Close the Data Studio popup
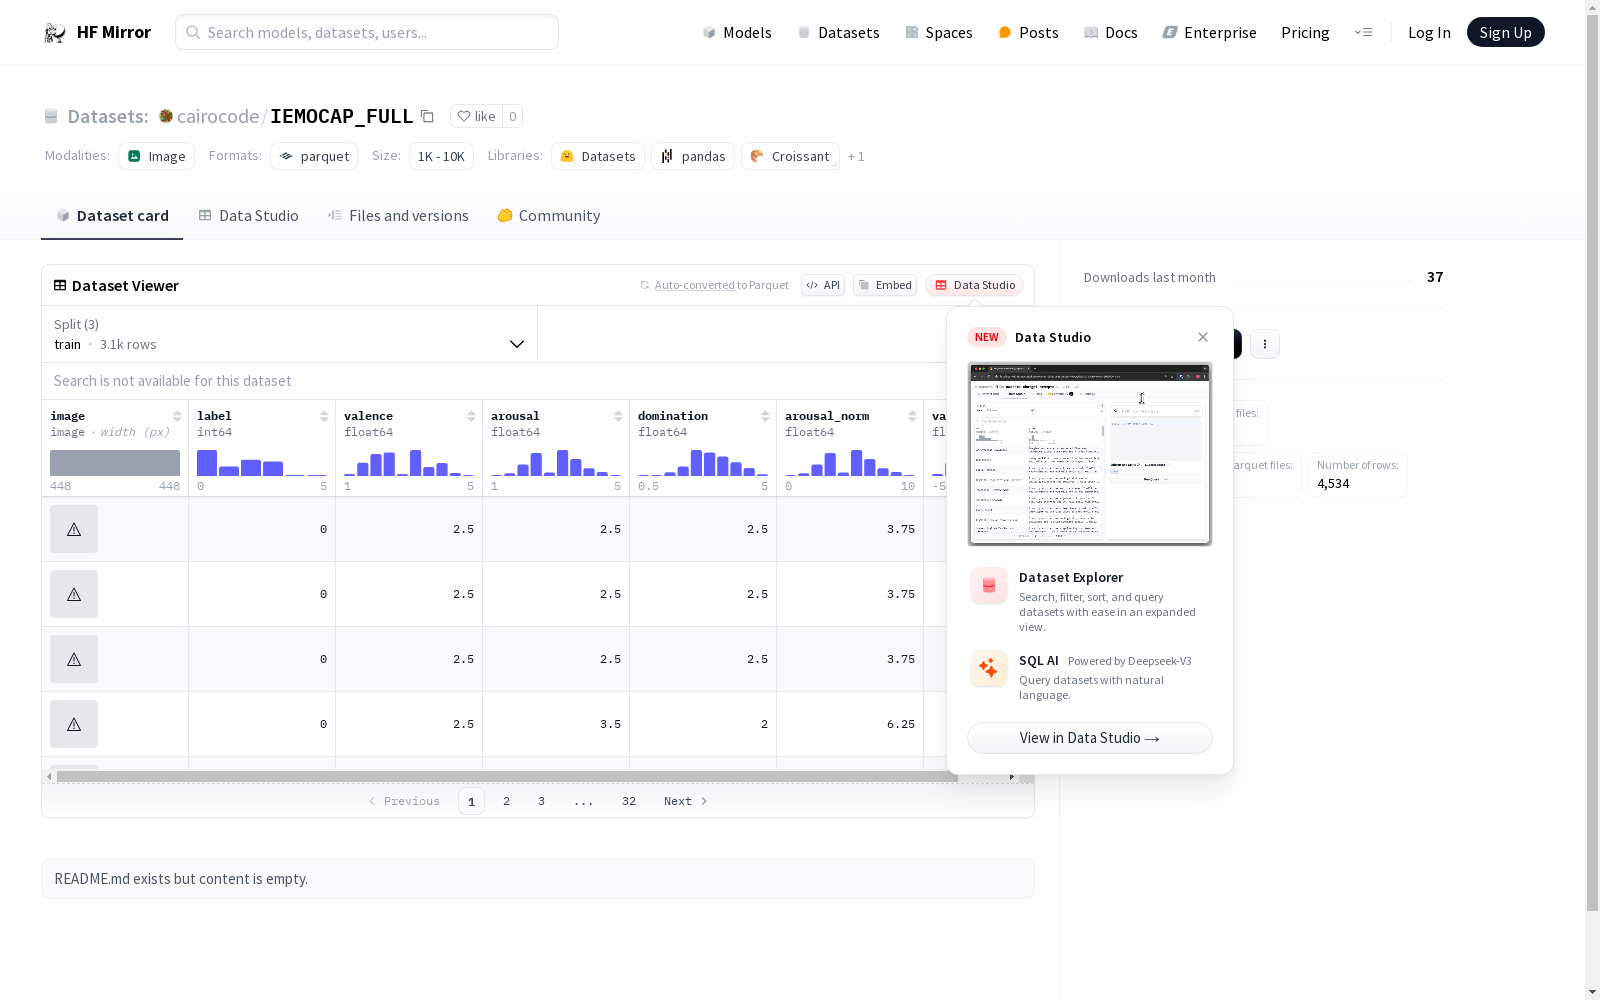 point(1203,337)
